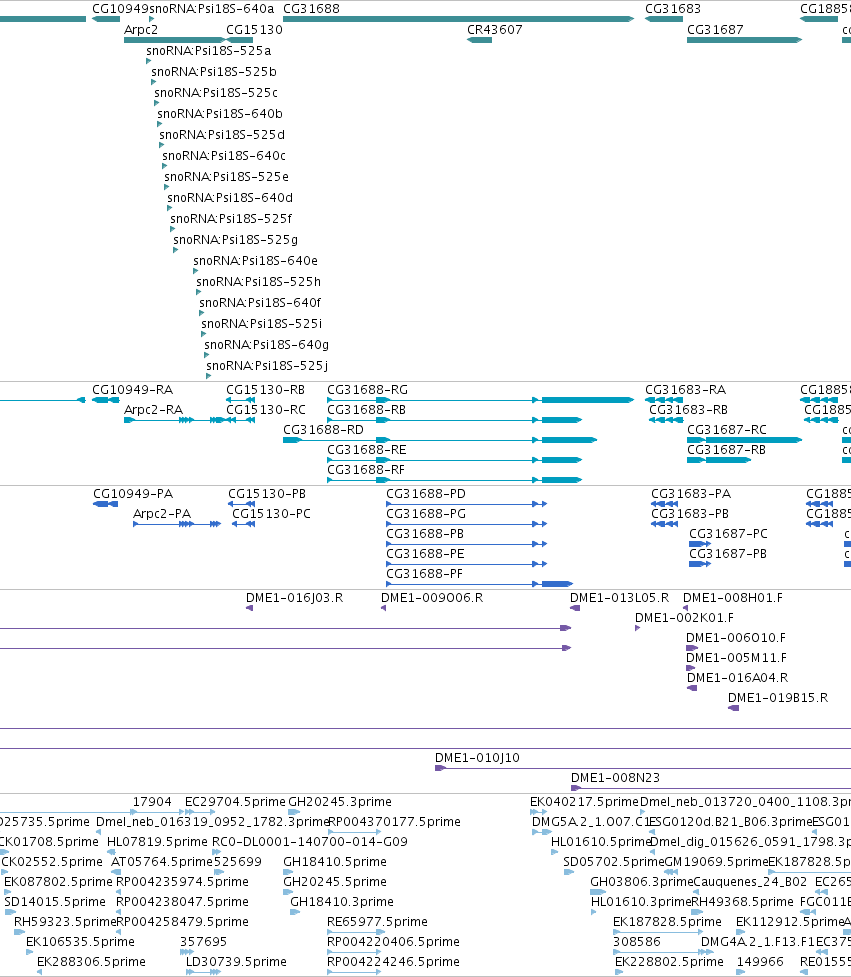
Task: Click the 'snoRNA:Psi18S-640b' label
Action: tap(220, 113)
